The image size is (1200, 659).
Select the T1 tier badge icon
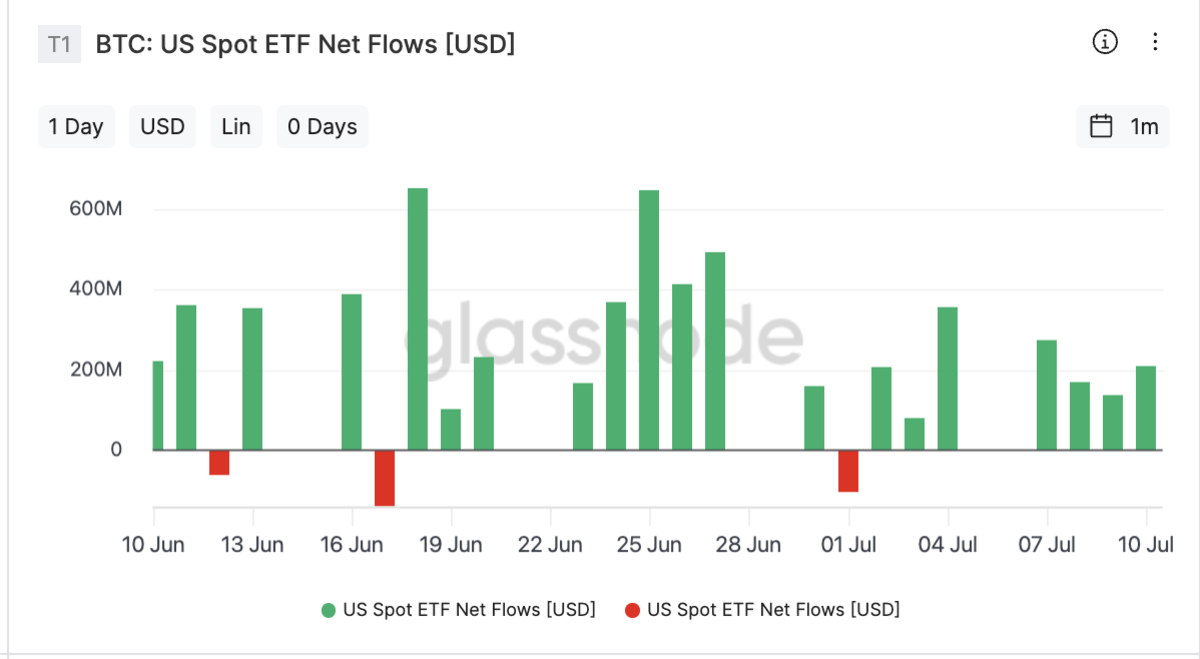coord(56,44)
